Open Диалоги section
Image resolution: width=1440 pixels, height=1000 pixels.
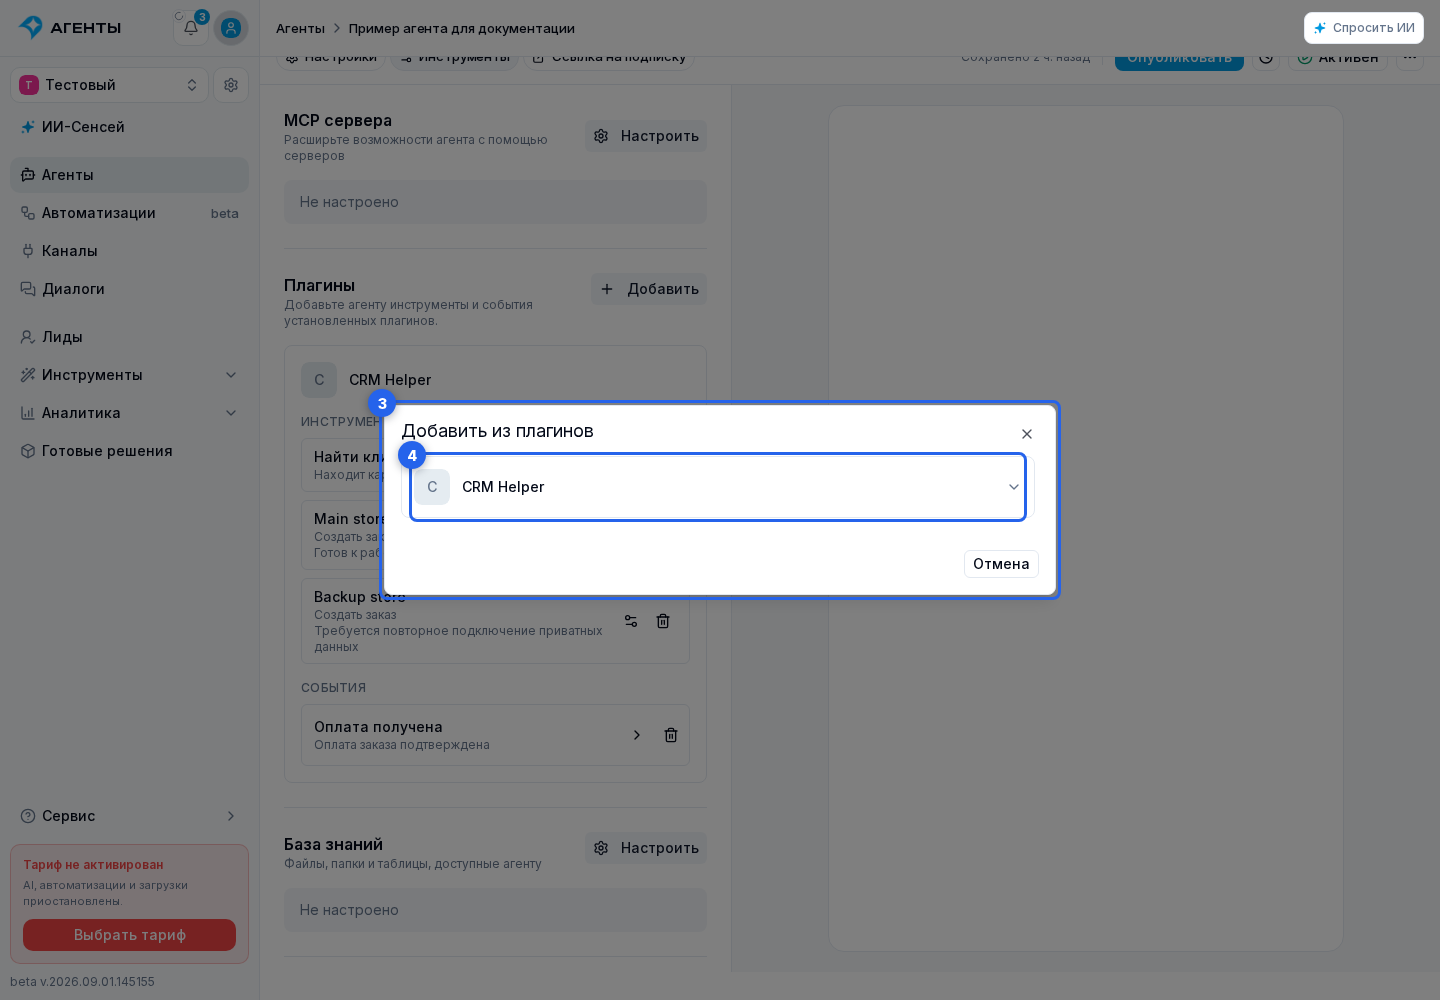click(129, 289)
